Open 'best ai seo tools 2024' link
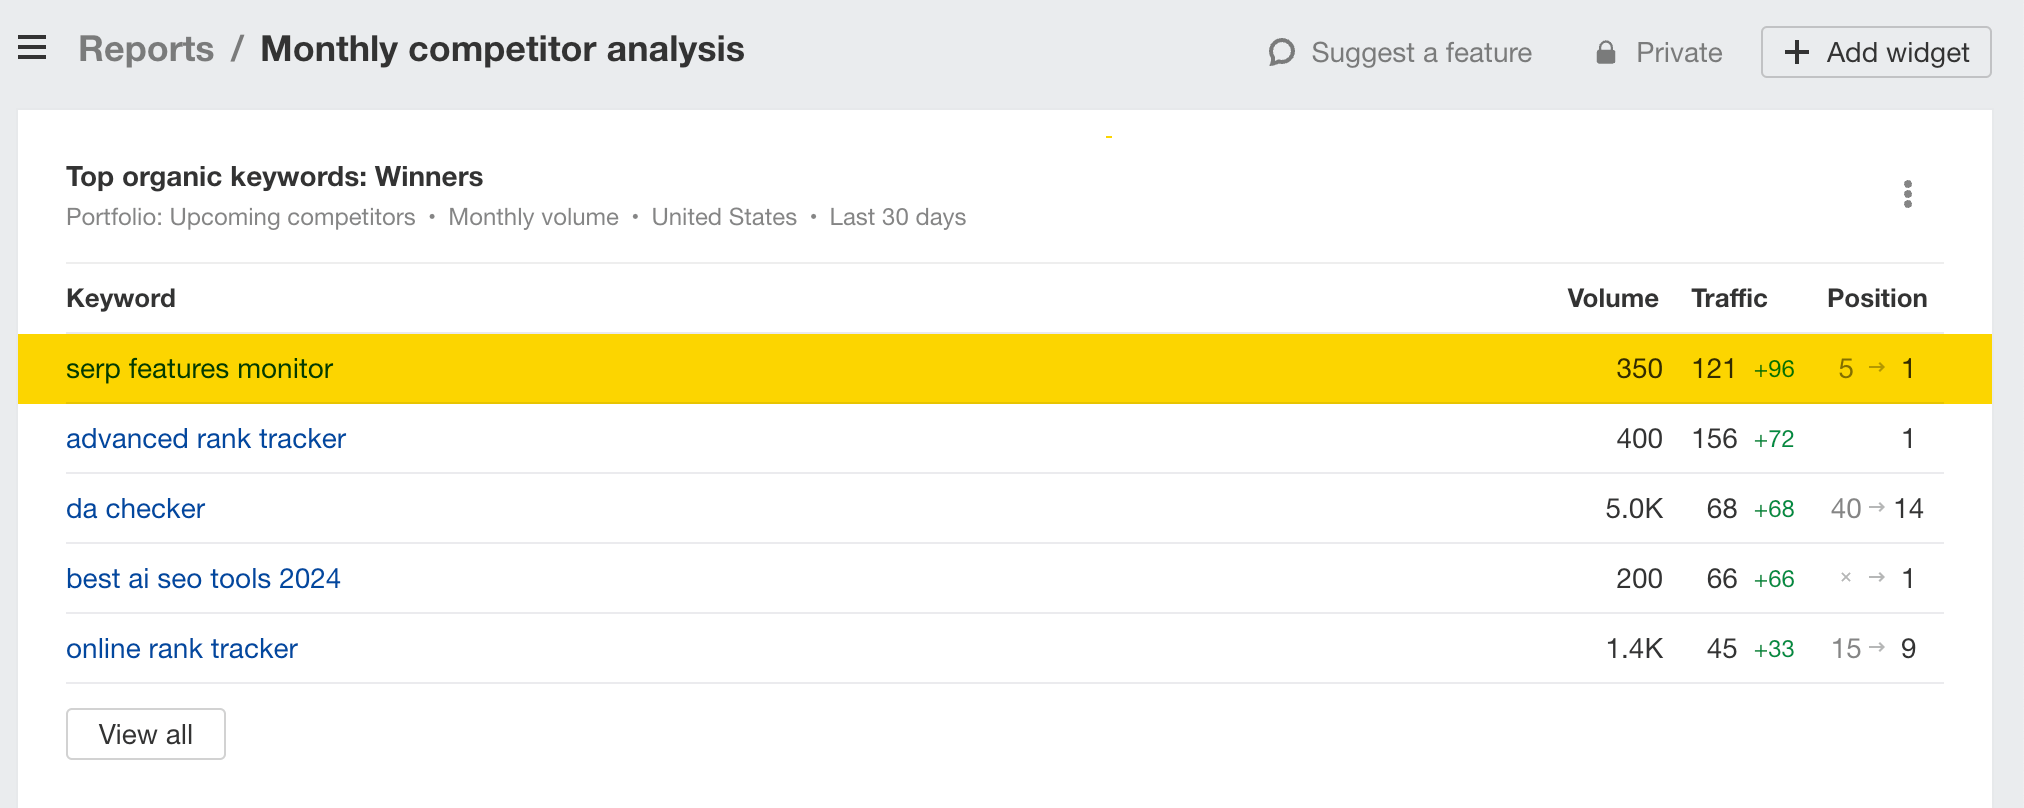 tap(203, 579)
